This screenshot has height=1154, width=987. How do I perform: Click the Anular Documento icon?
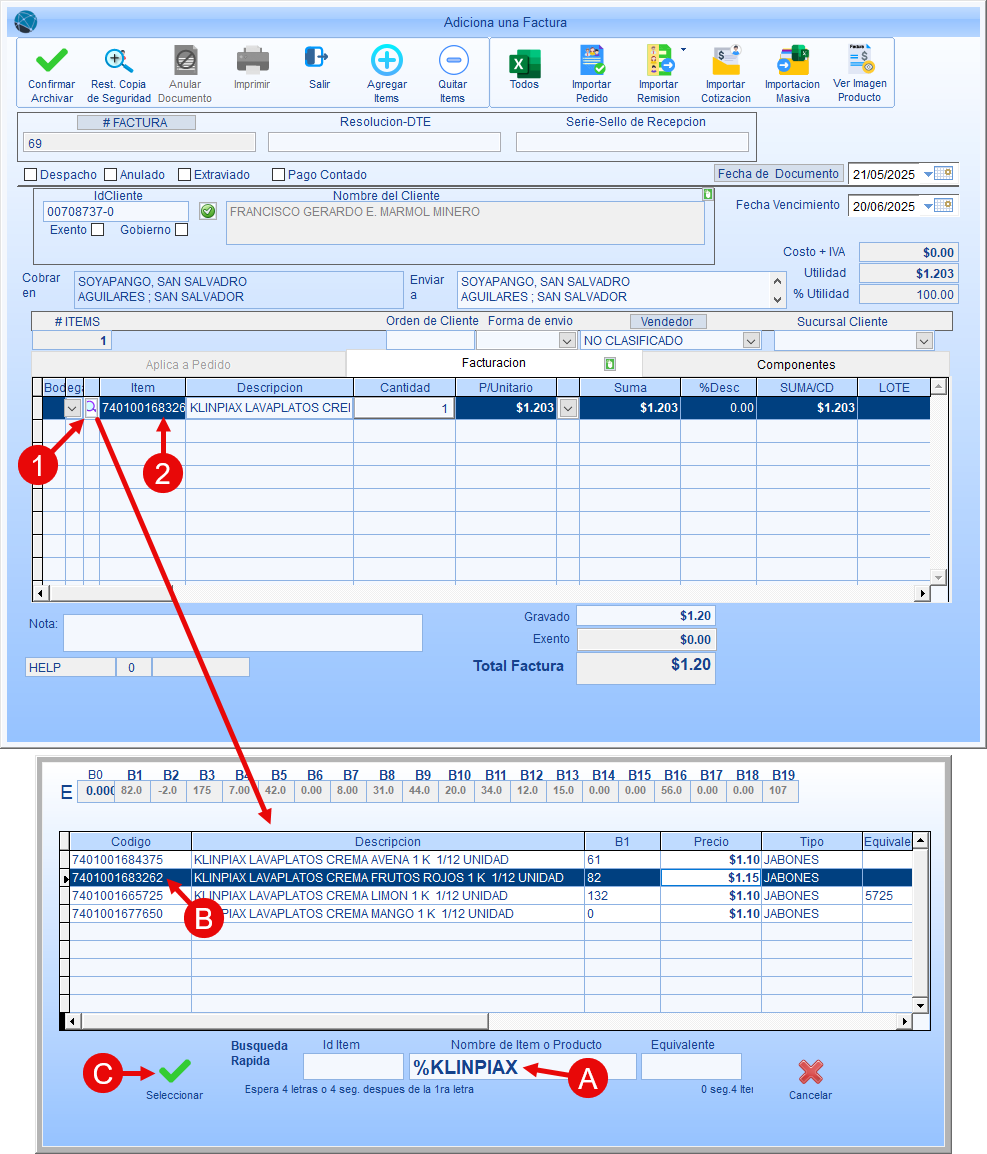(x=185, y=60)
